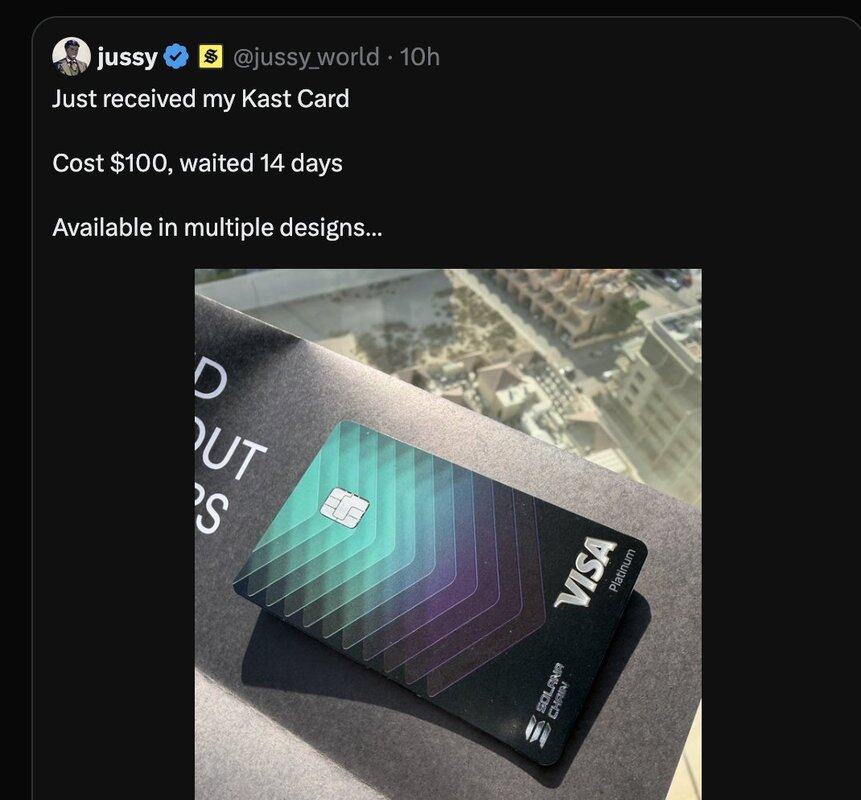This screenshot has width=861, height=800.
Task: Open the attached Kast card photo
Action: pyautogui.click(x=448, y=534)
